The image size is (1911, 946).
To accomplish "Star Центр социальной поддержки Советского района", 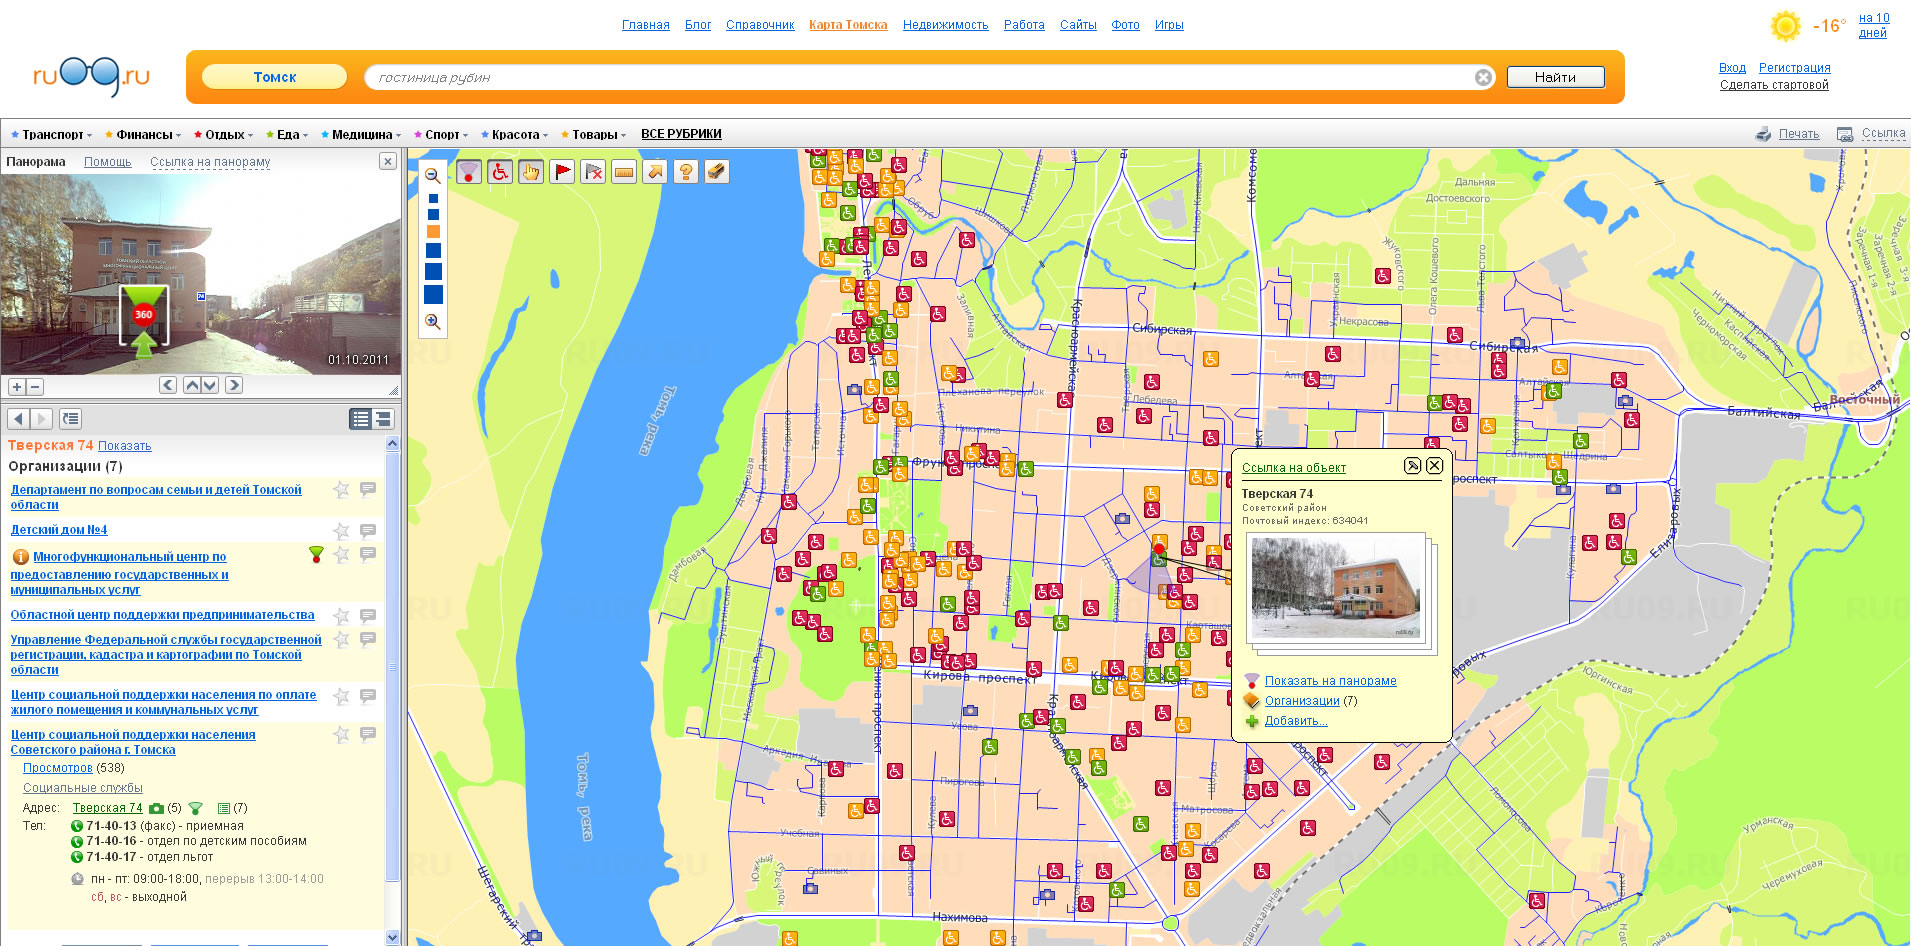I will [x=341, y=735].
